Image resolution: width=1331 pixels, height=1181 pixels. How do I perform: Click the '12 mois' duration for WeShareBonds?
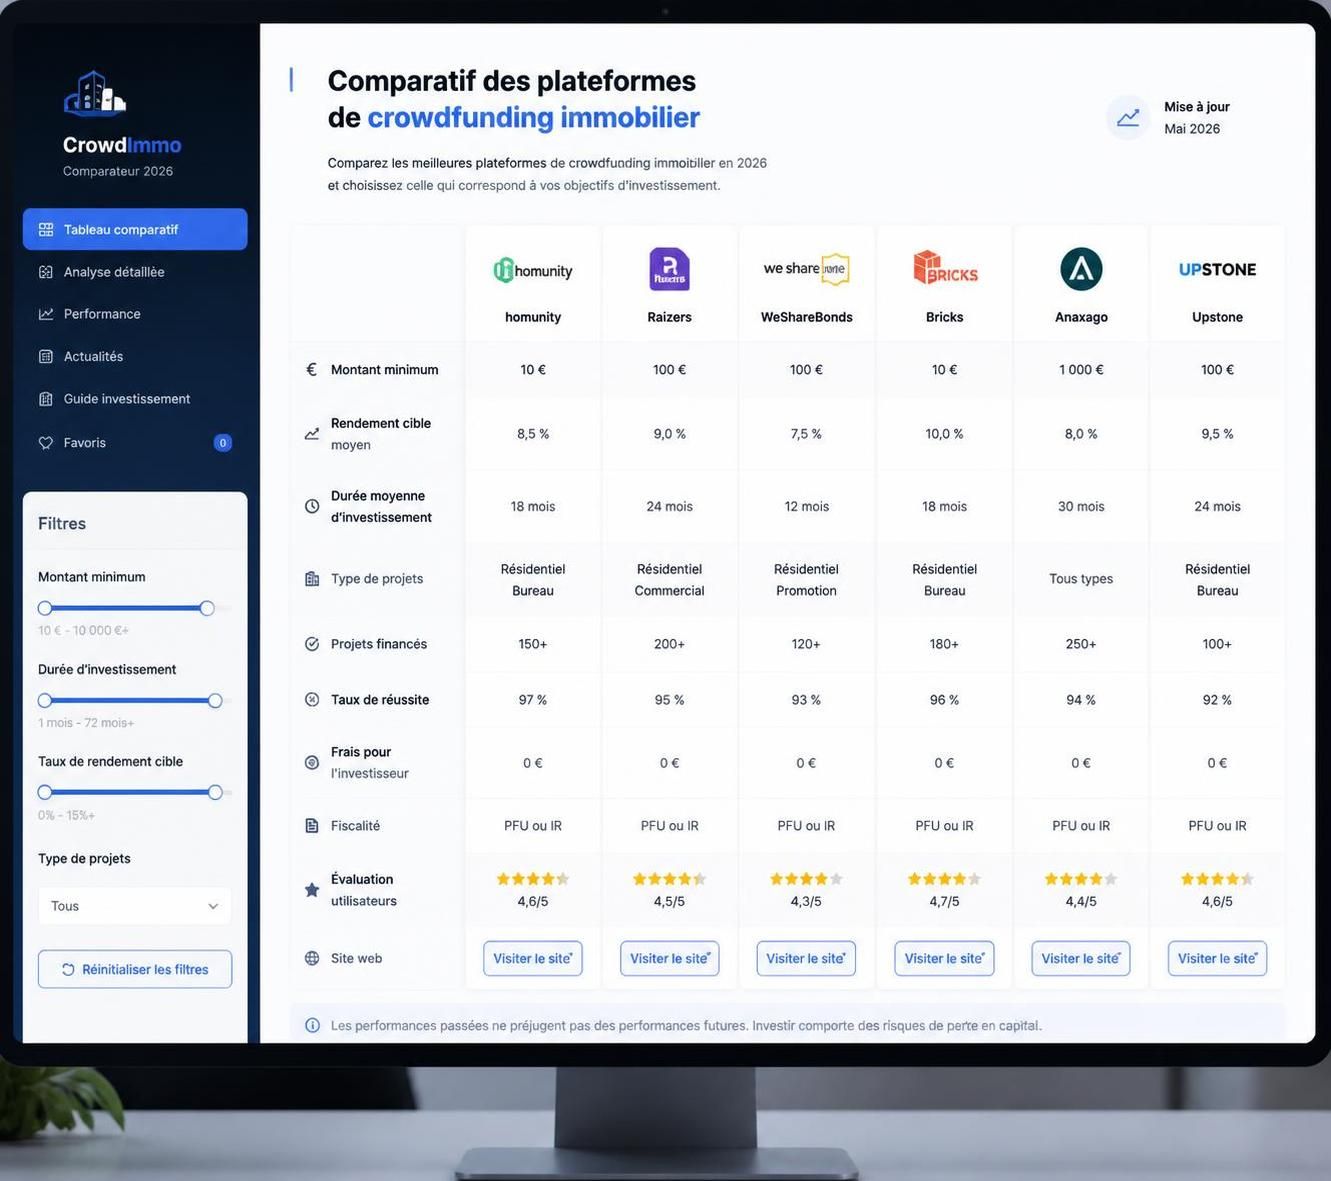pos(806,506)
